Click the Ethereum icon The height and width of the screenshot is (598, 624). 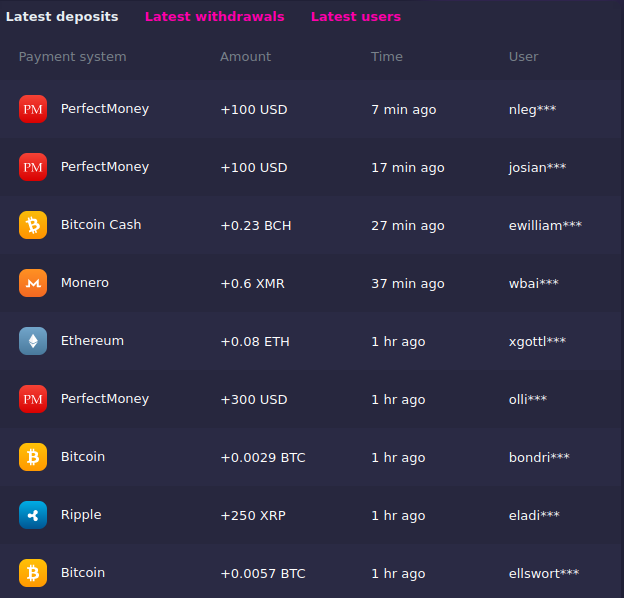33,341
